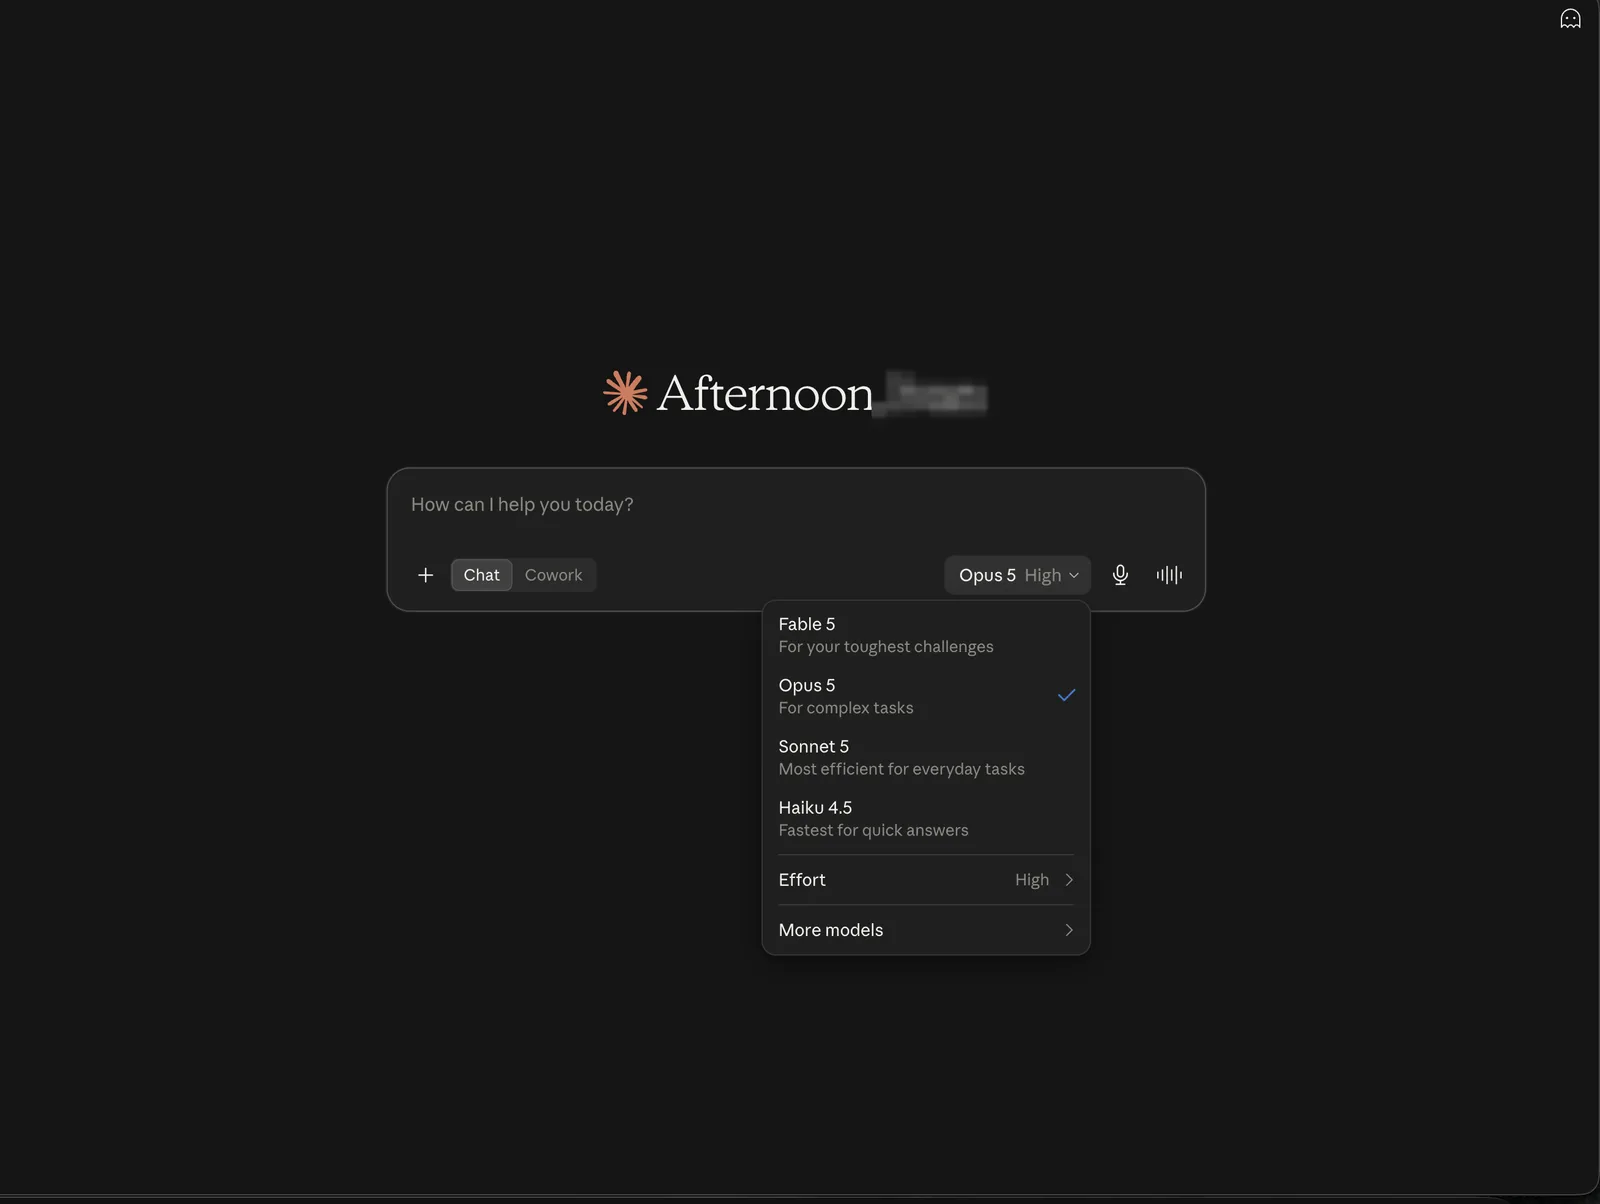Start dictation with the microphone icon

(1120, 575)
